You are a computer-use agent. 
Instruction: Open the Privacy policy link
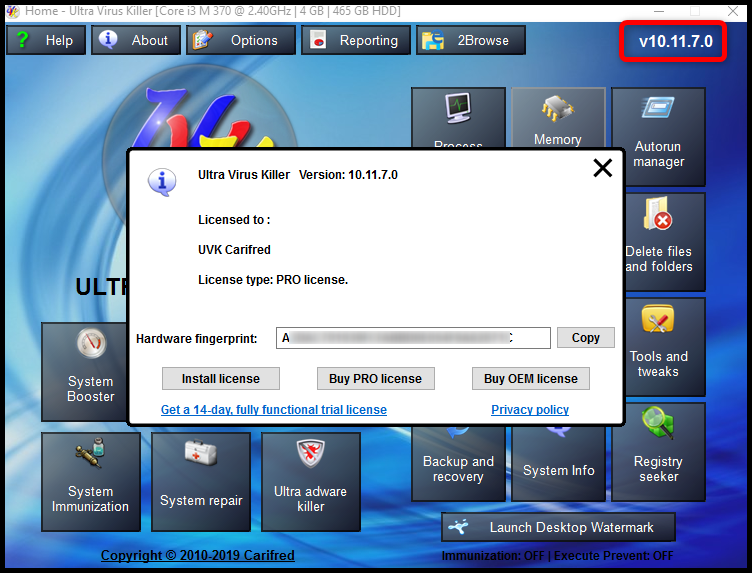pyautogui.click(x=530, y=409)
